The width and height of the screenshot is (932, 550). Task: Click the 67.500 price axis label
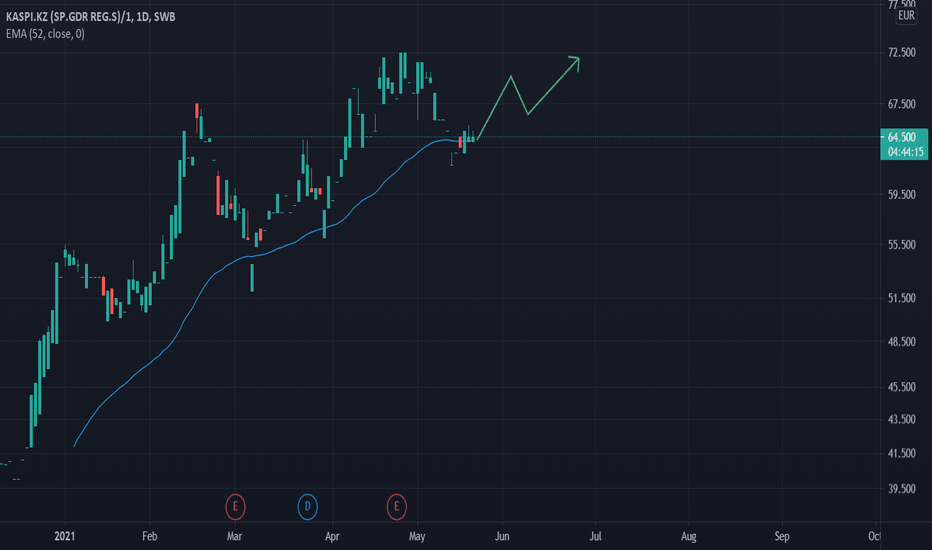[902, 104]
